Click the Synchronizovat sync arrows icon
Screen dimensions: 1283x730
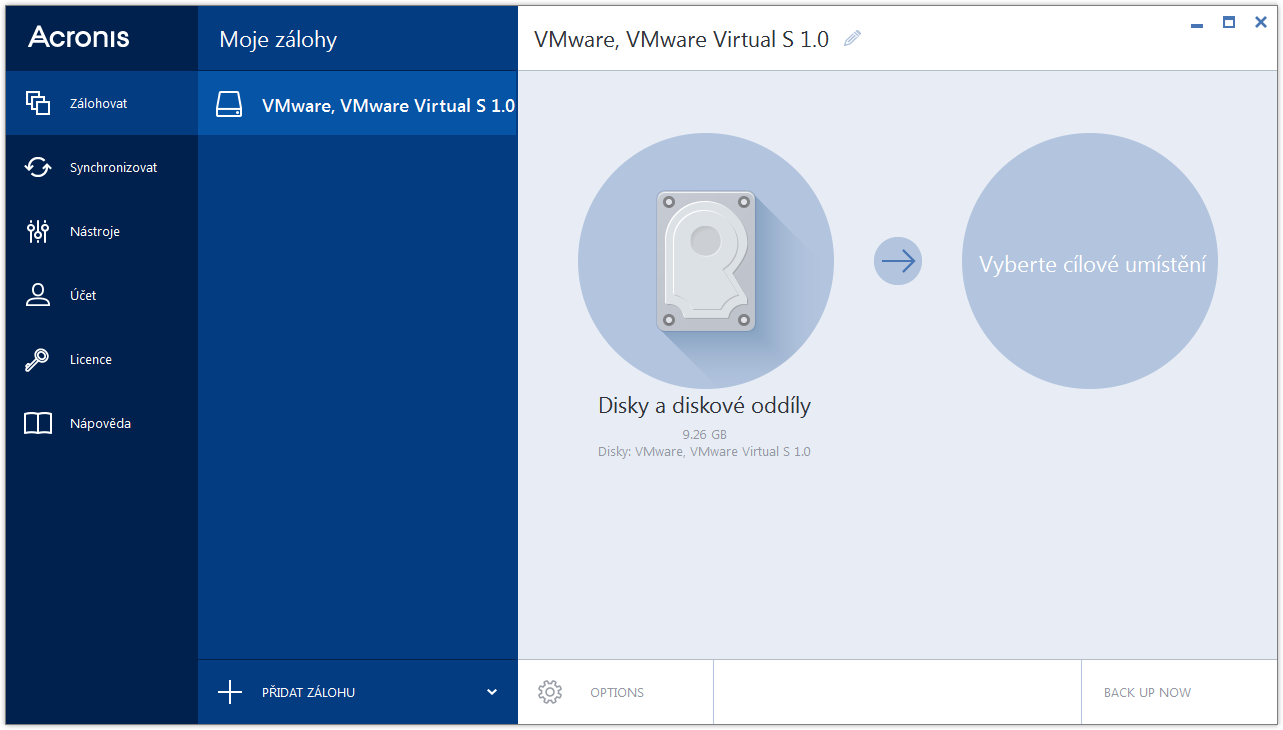coord(38,167)
